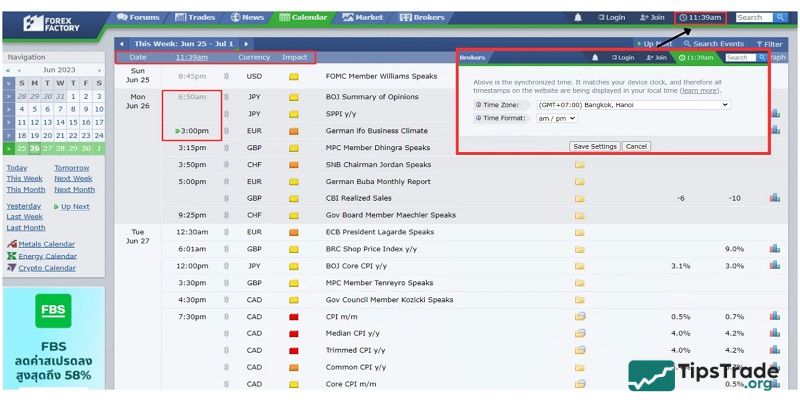Image resolution: width=800 pixels, height=400 pixels.
Task: Expand the Time Zone dropdown
Action: click(x=632, y=105)
